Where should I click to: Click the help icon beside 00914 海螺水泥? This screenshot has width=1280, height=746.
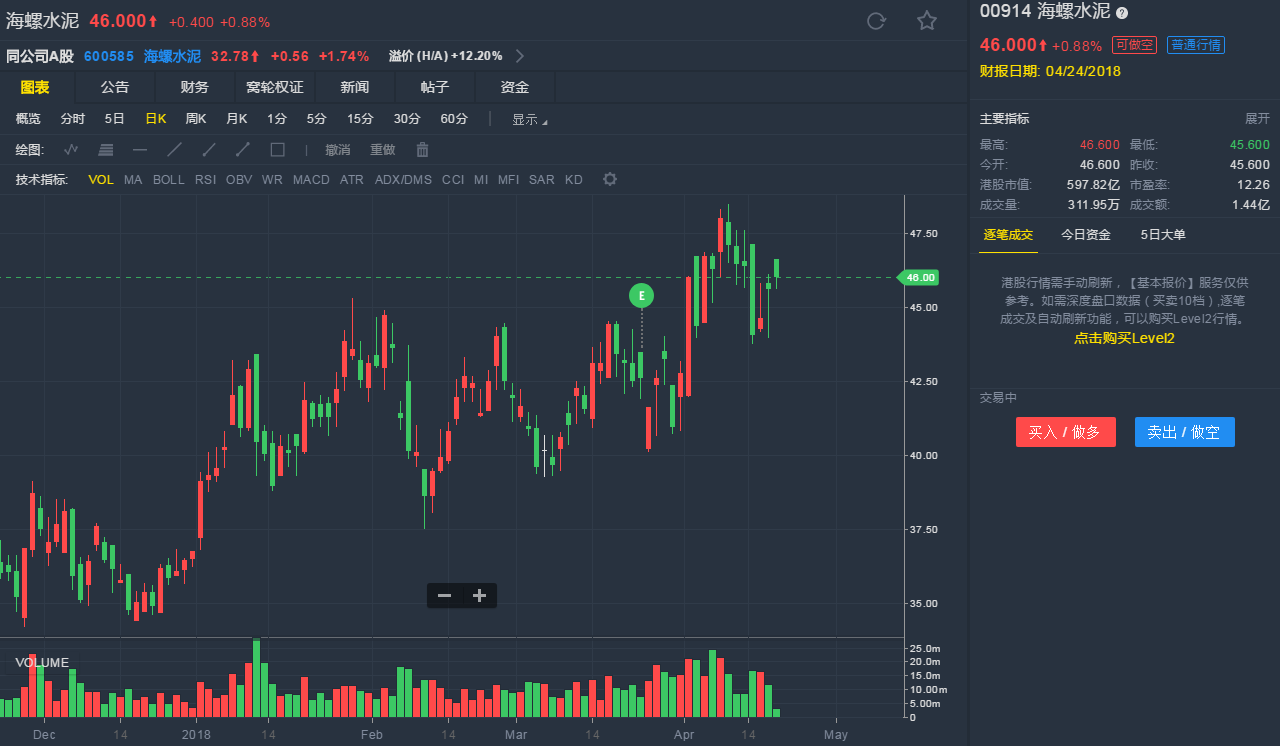pyautogui.click(x=1122, y=13)
